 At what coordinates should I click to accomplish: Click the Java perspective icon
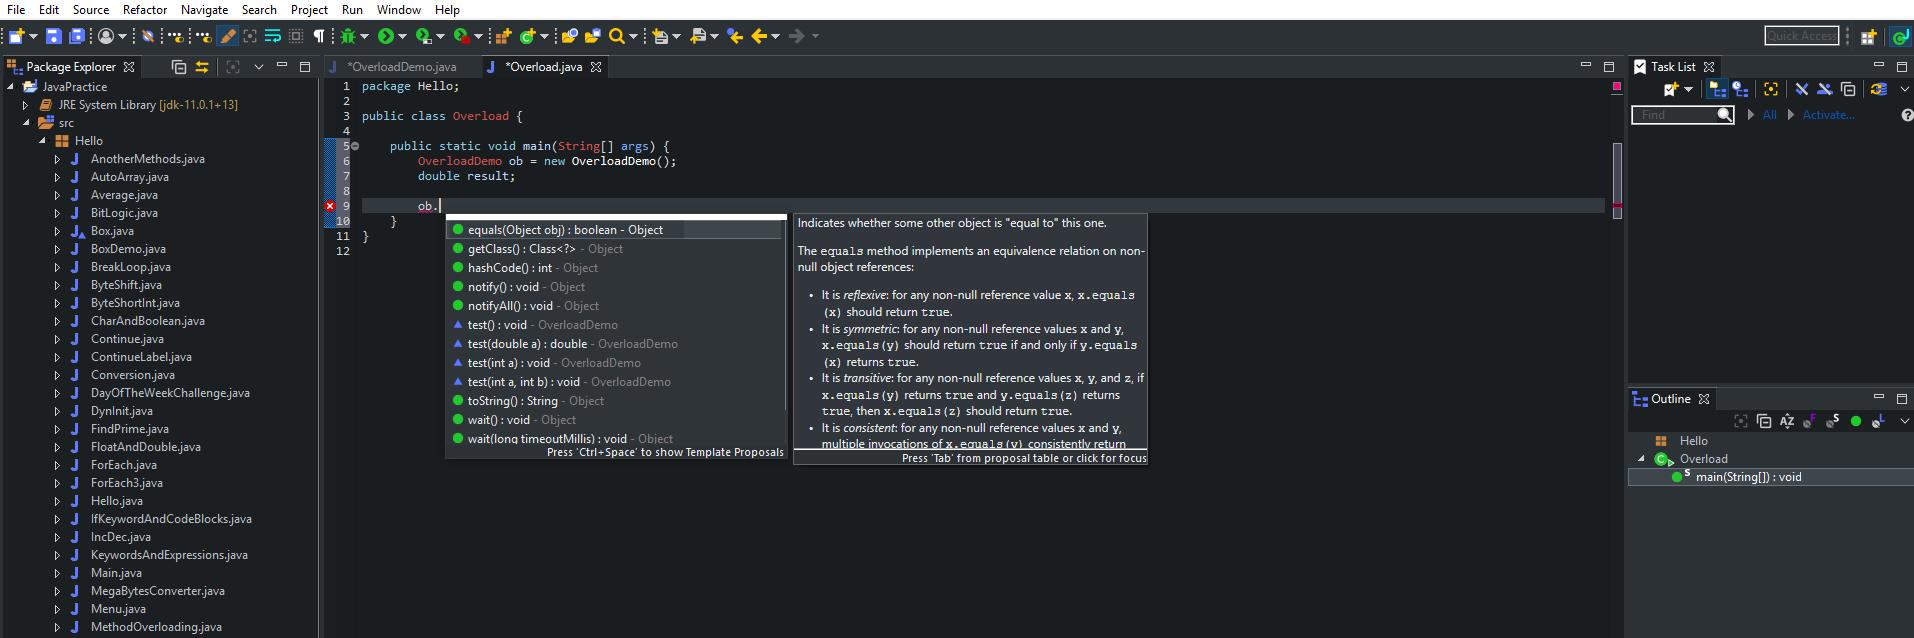(1900, 37)
